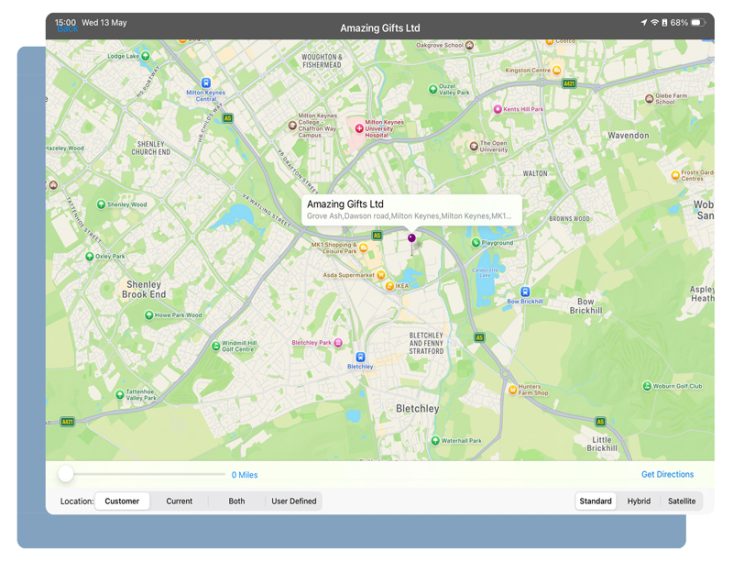Click the Oakgrove School icon

[x=469, y=45]
